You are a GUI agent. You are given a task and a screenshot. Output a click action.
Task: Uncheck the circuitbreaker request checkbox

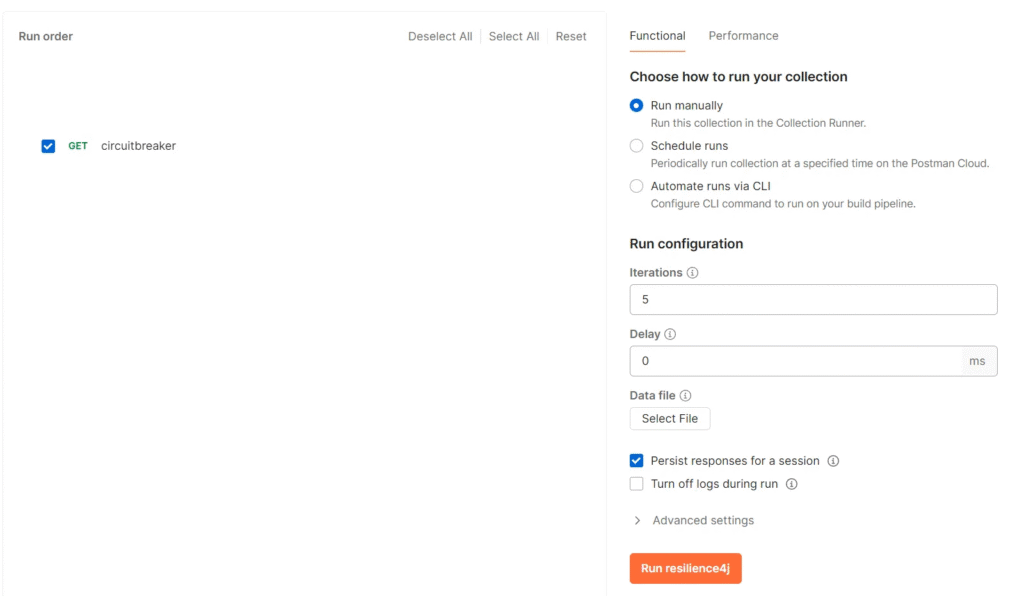coord(48,146)
